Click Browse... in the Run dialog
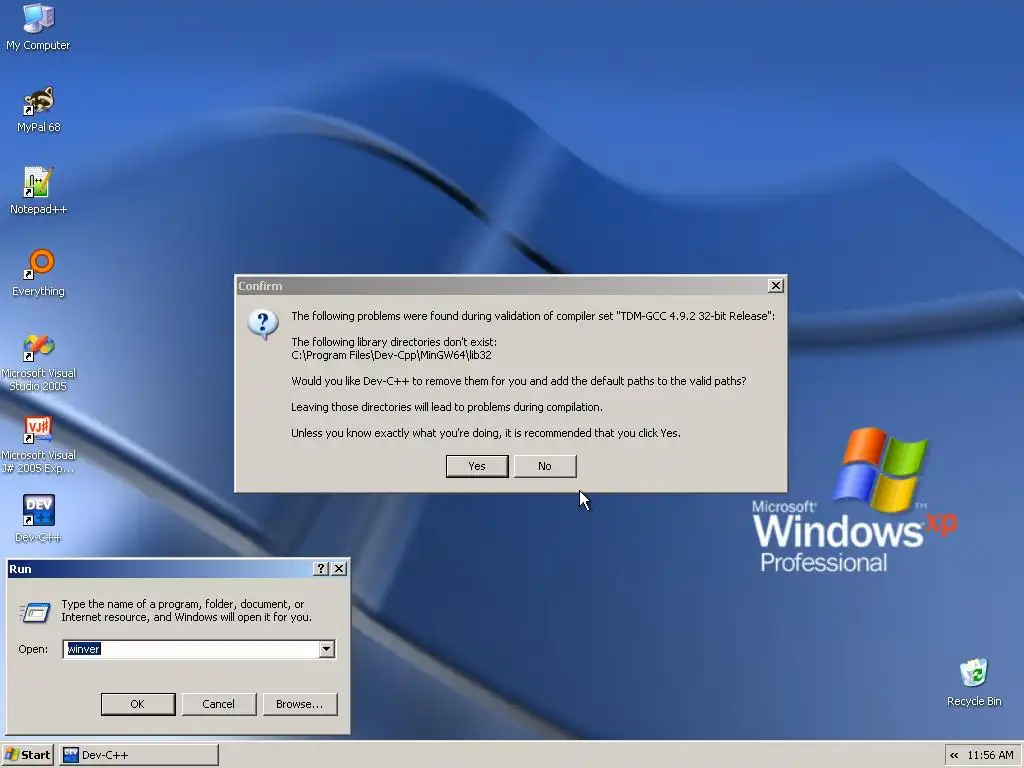This screenshot has width=1024, height=768. pos(300,704)
